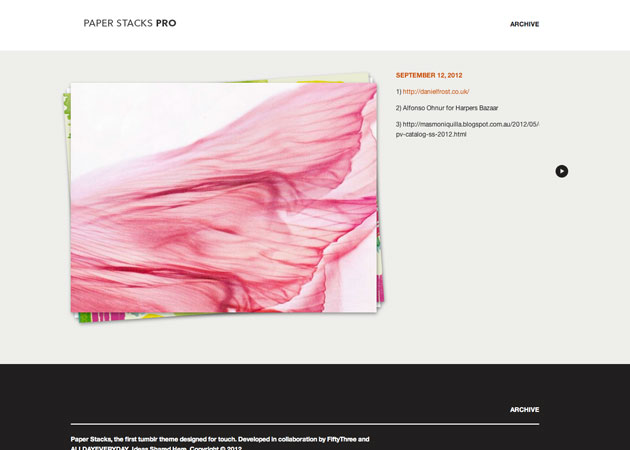Open the ALLDAYEVERYDAY footer link
Screen dimensions: 630x450
(x=100, y=448)
